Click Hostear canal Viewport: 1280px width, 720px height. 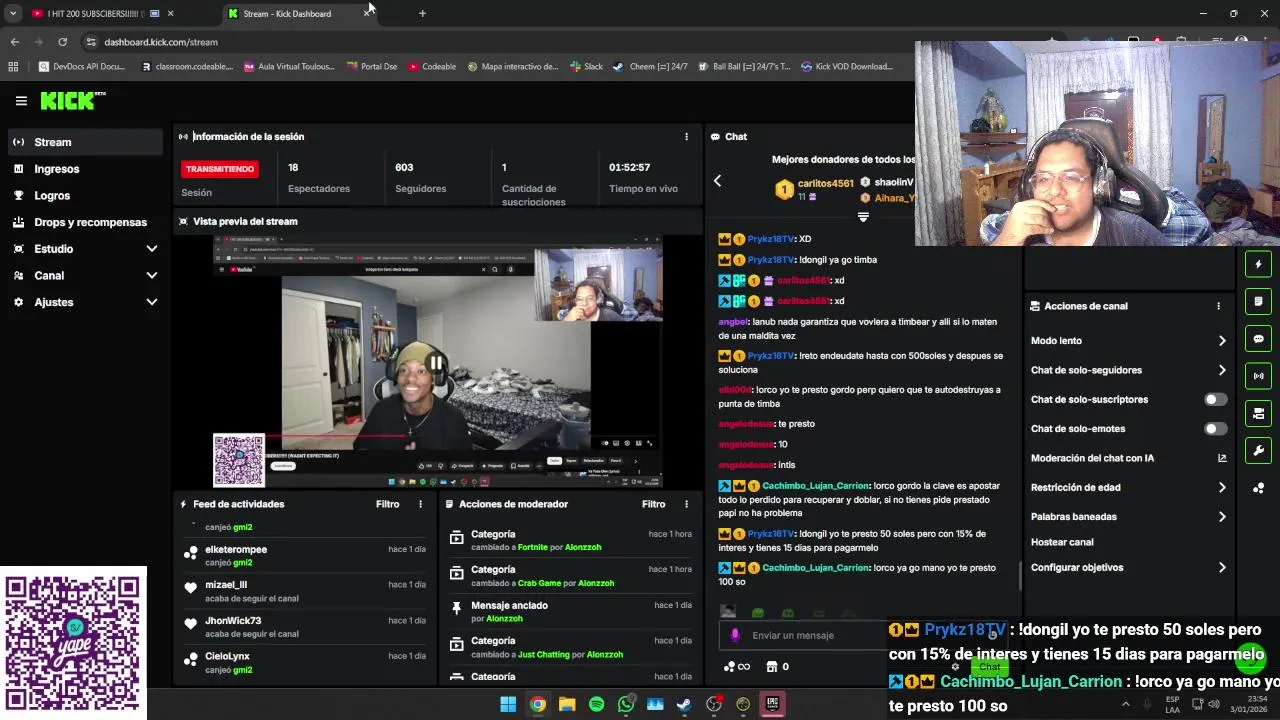tap(1062, 542)
